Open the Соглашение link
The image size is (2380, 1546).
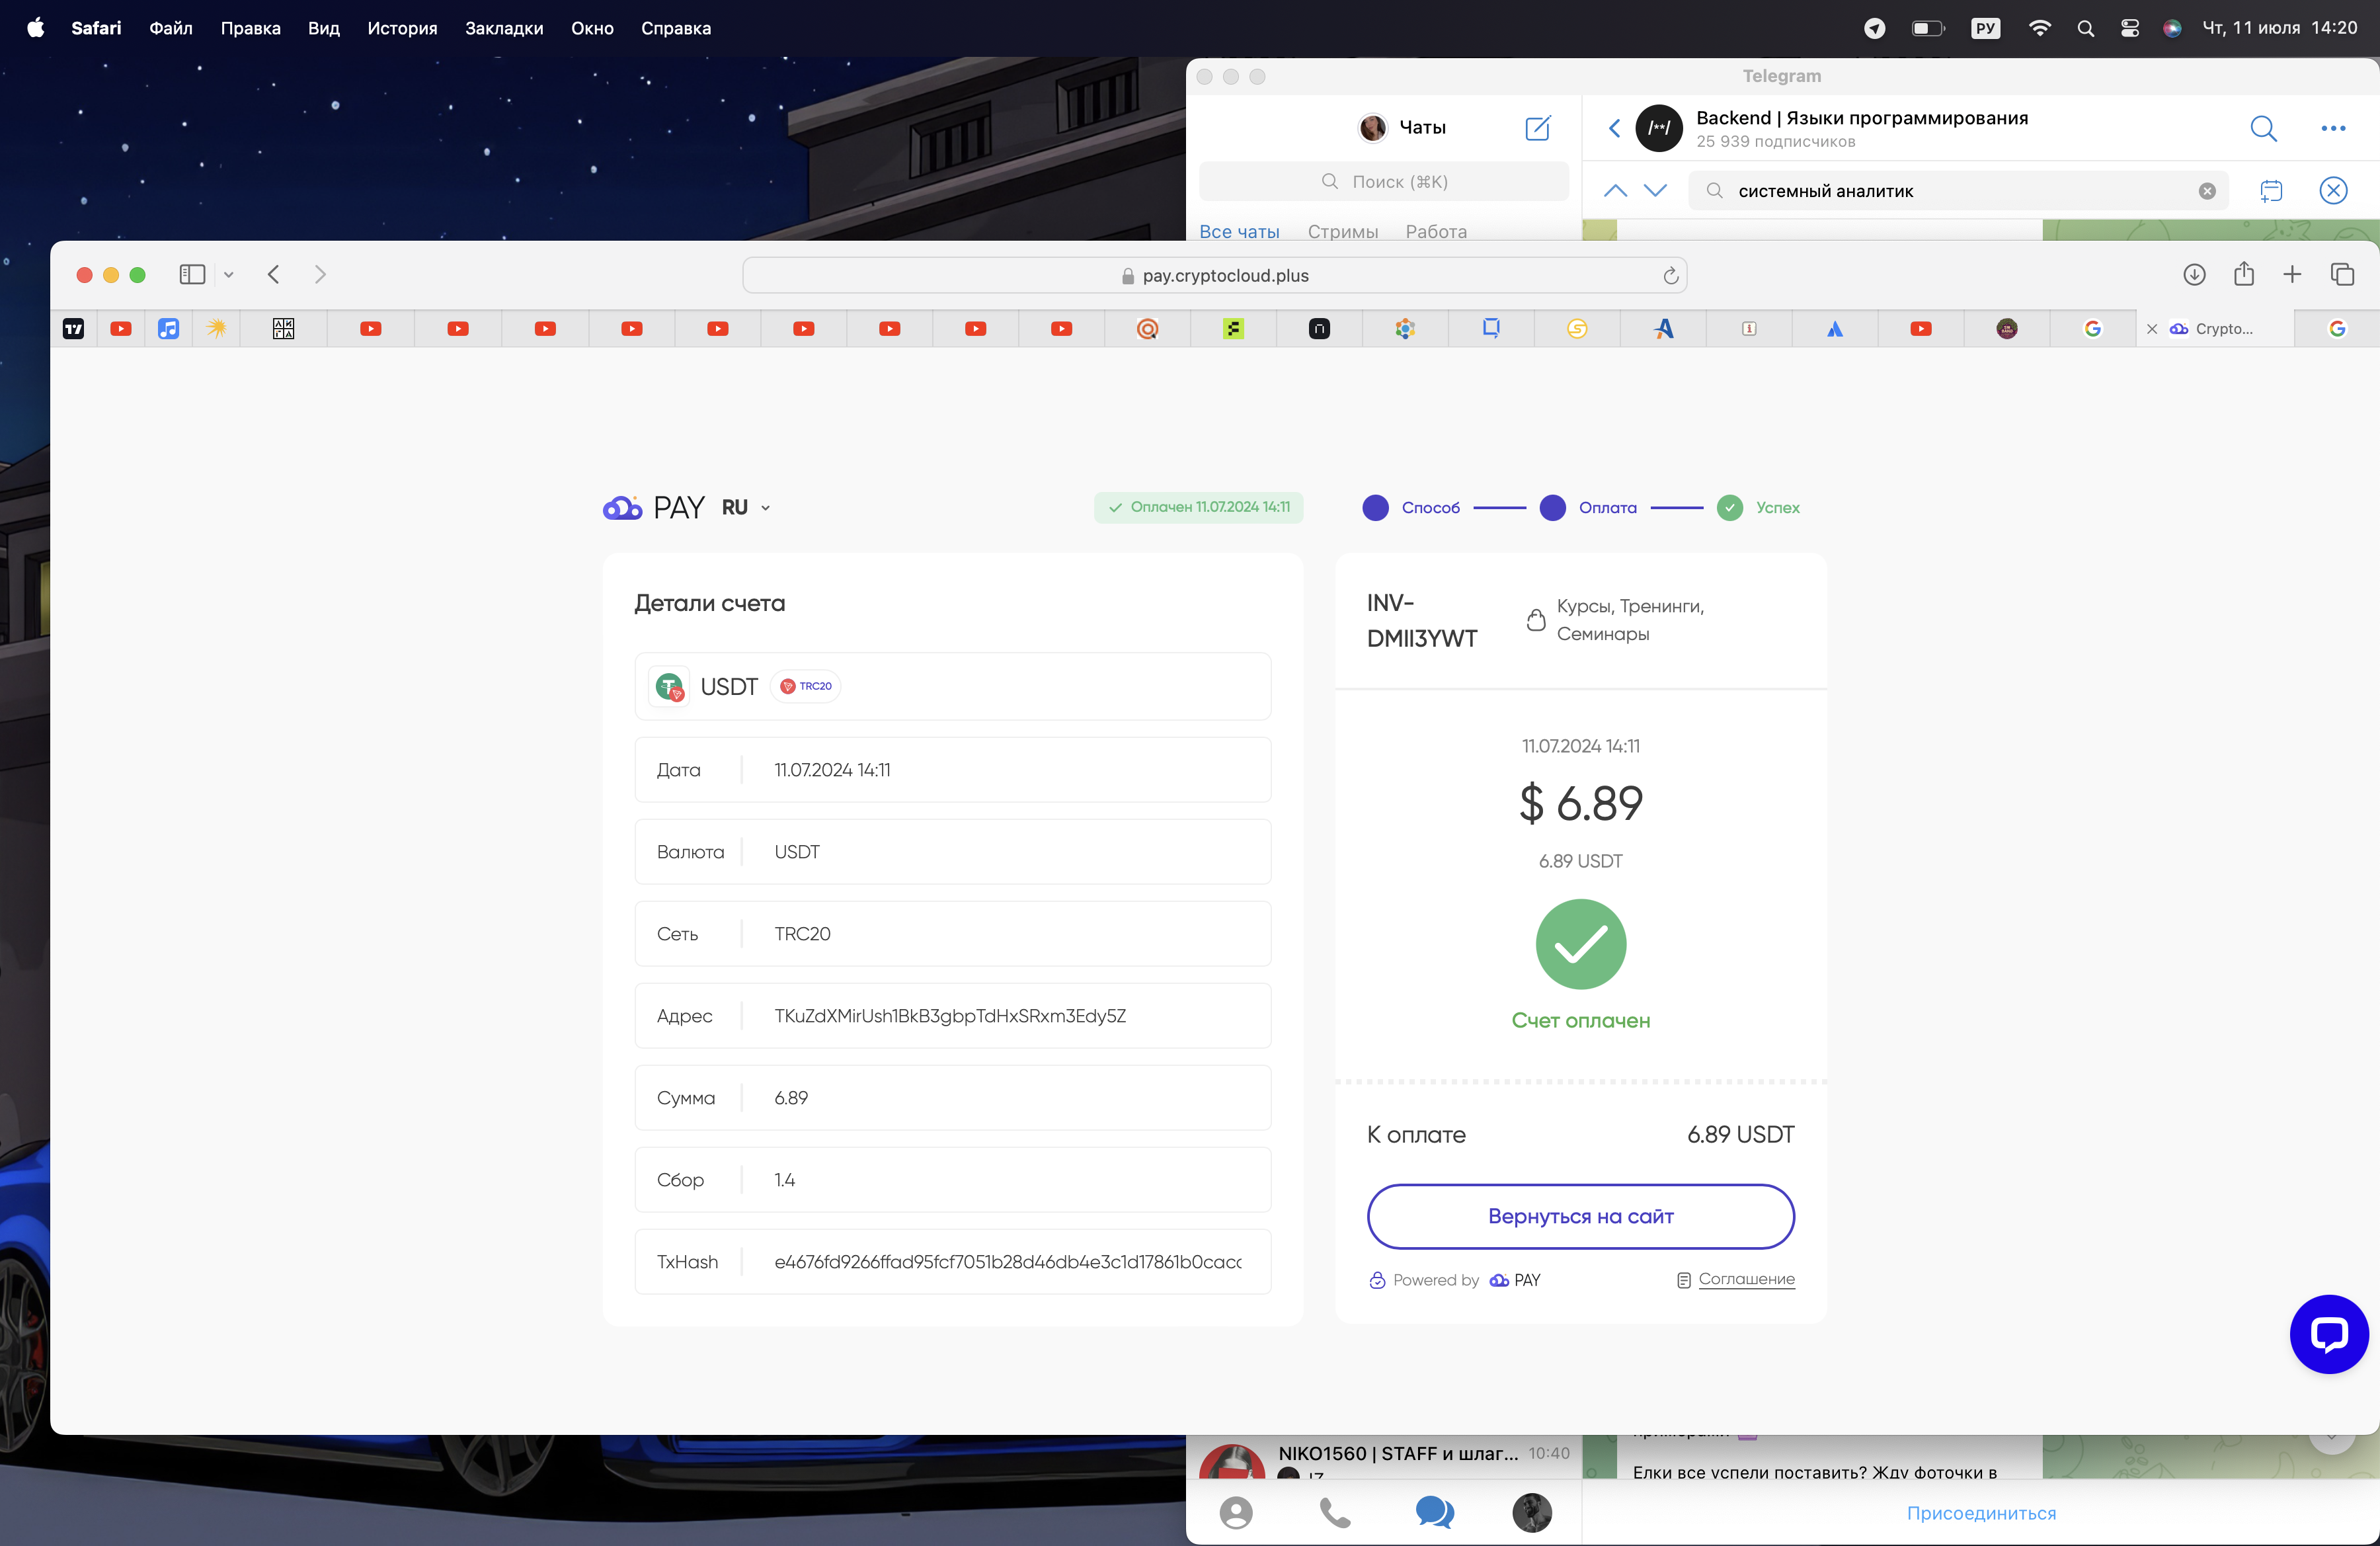[x=1746, y=1279]
